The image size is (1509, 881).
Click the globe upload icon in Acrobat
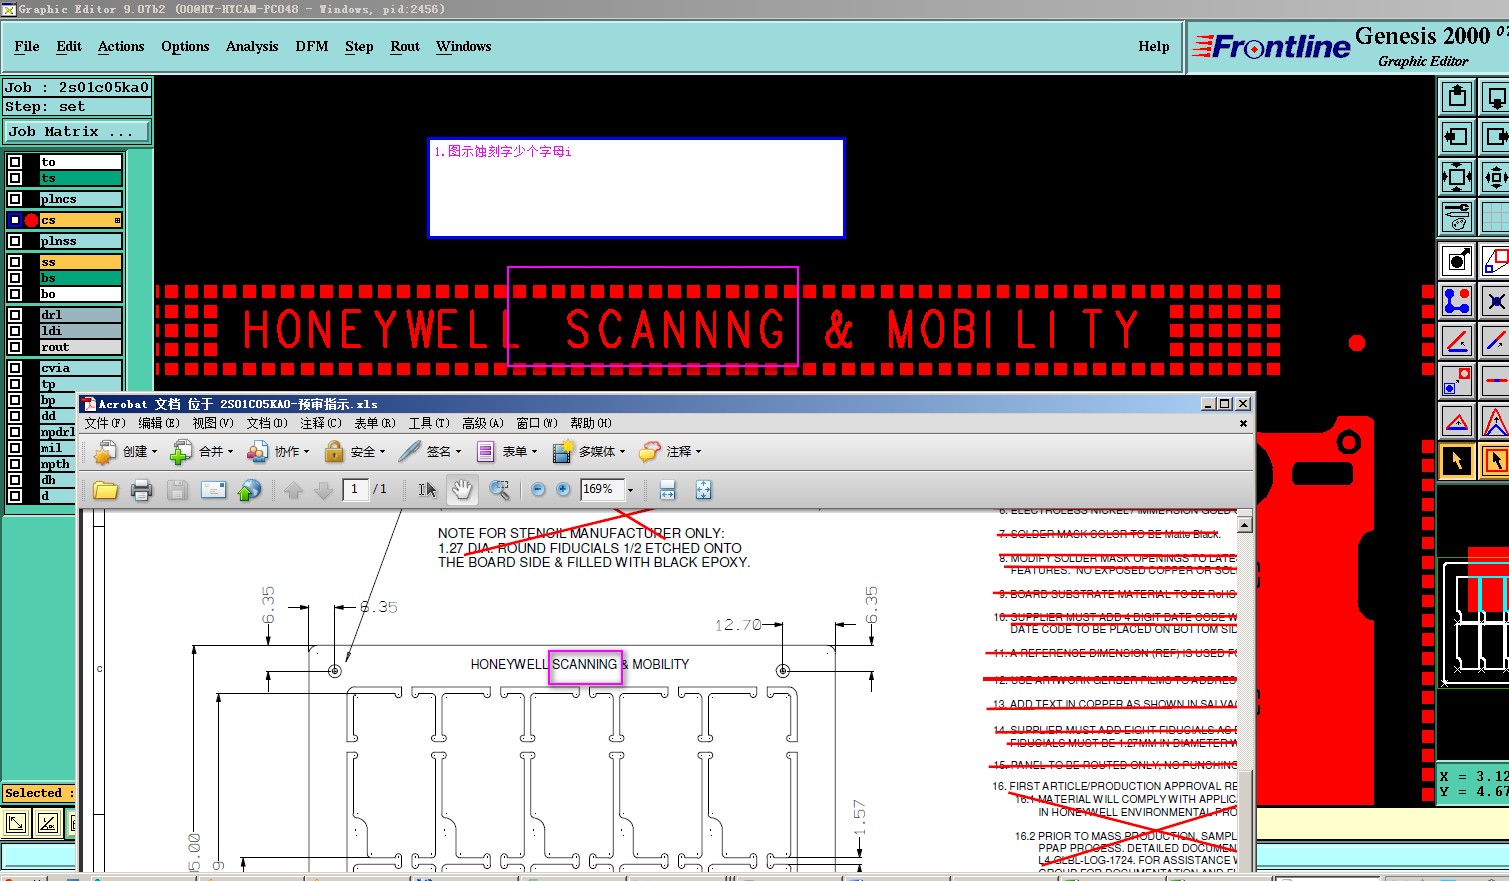click(x=249, y=490)
